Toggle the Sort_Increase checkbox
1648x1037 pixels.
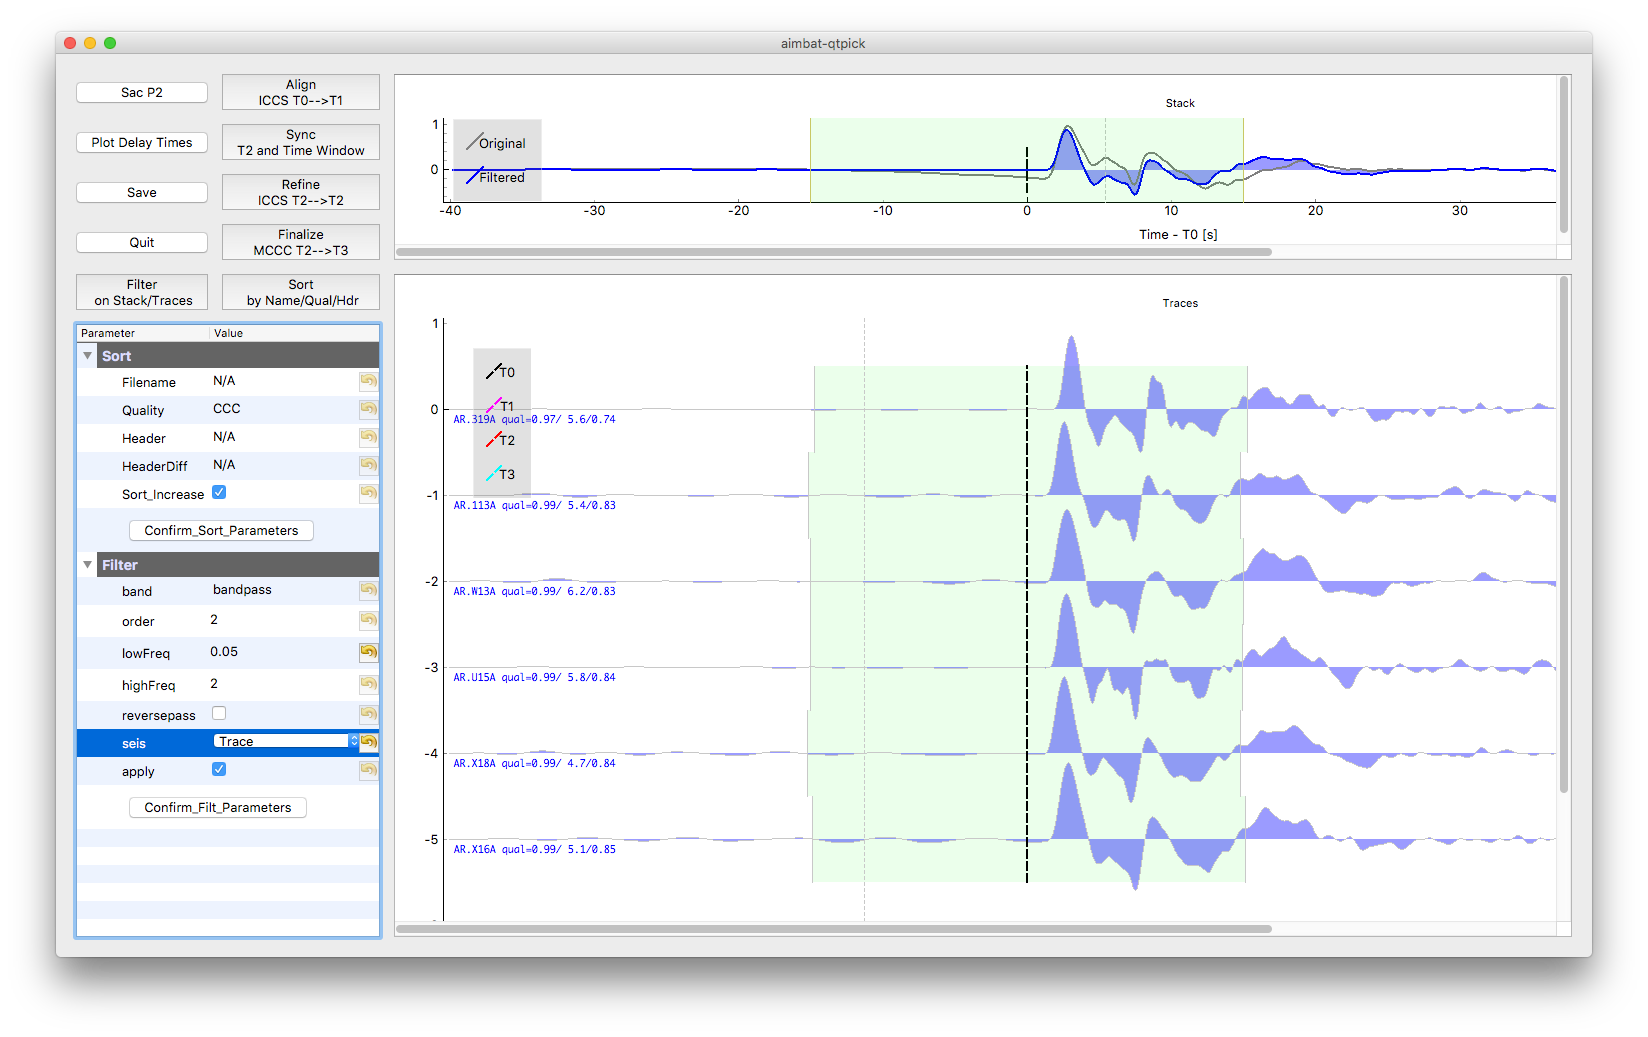click(x=219, y=492)
